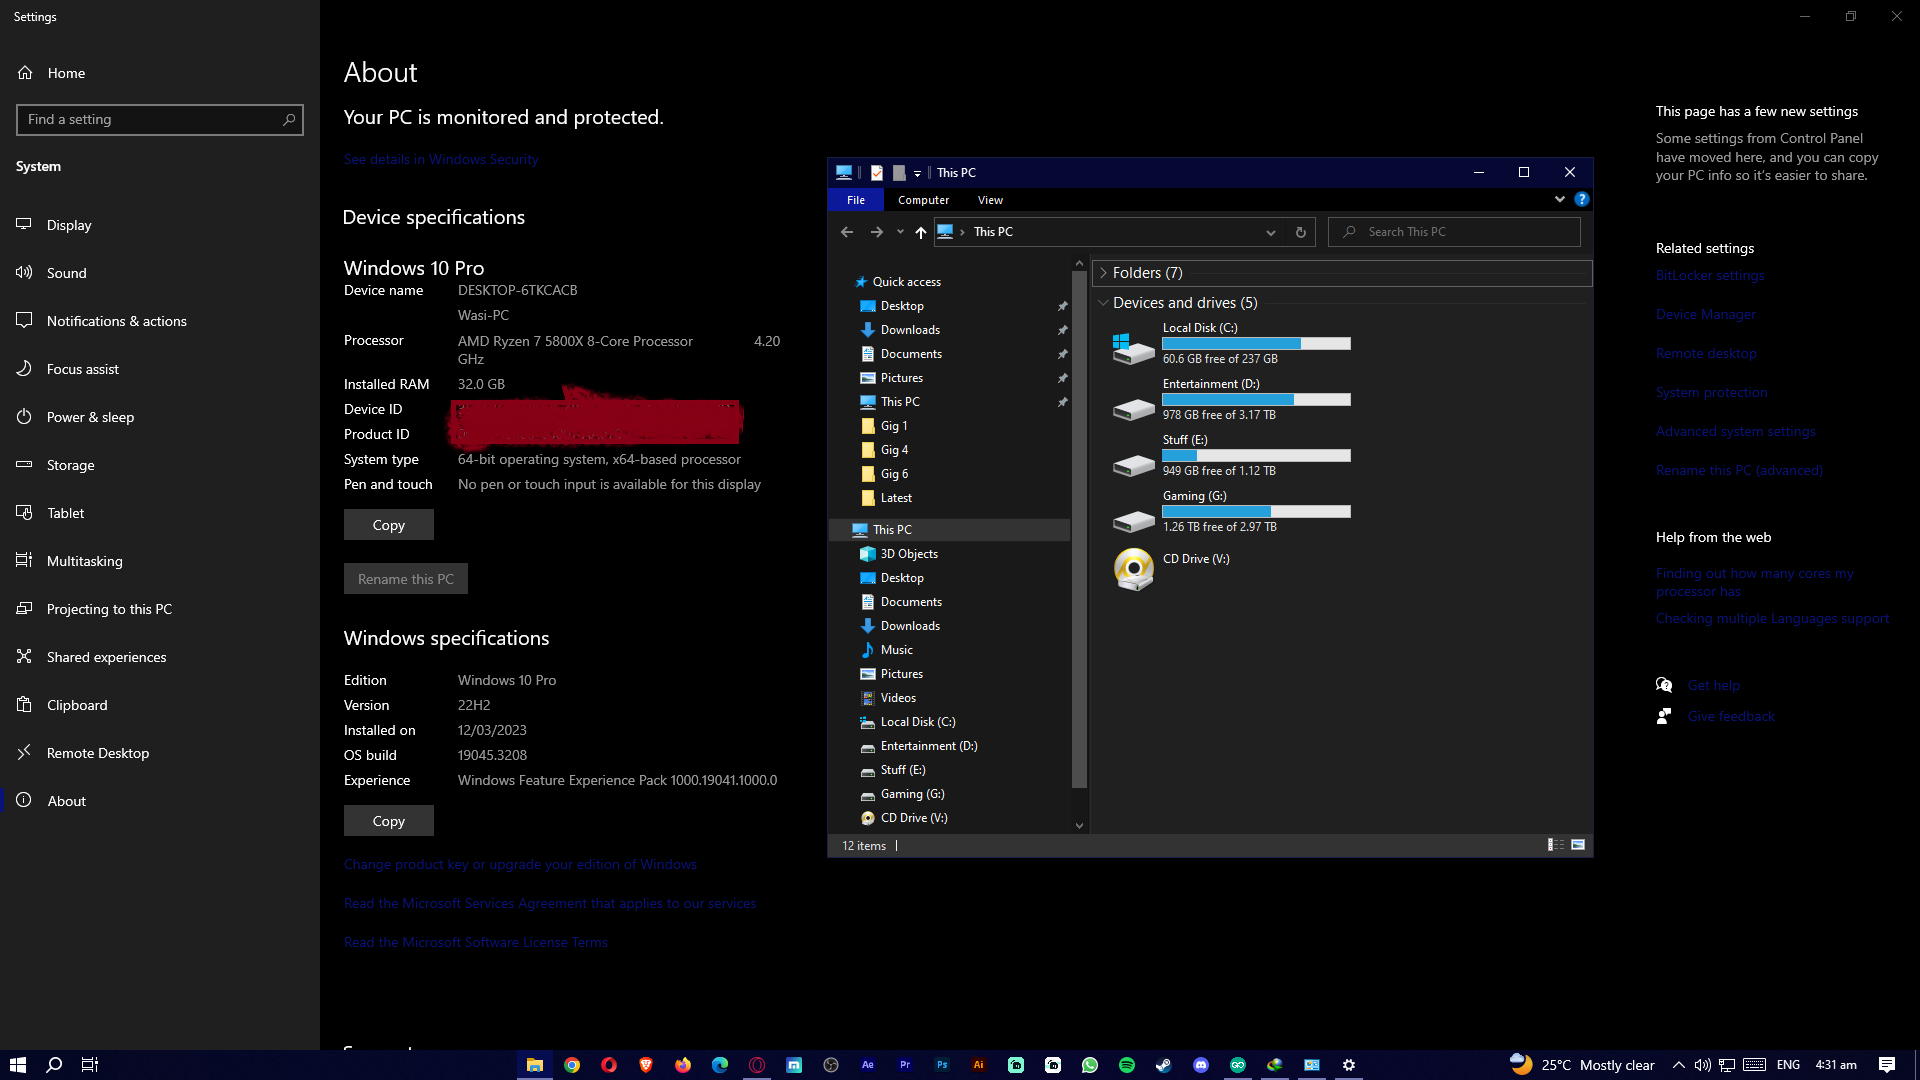The image size is (1920, 1080).
Task: Select the Gaming (G:) drive
Action: (1230, 511)
